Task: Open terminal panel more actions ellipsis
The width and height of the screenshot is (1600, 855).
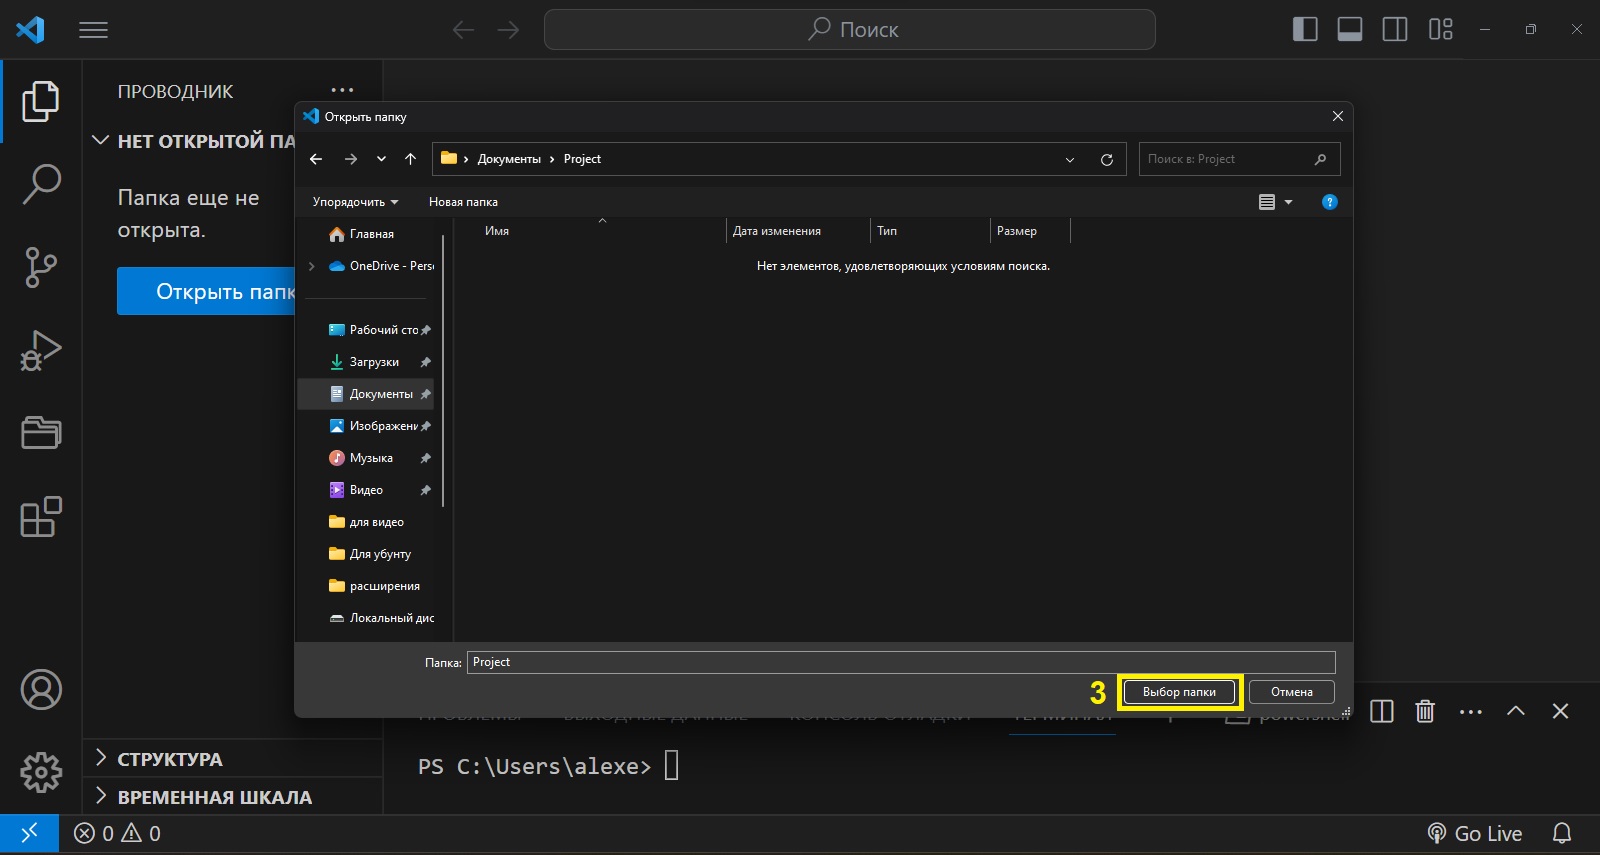Action: [x=1471, y=711]
